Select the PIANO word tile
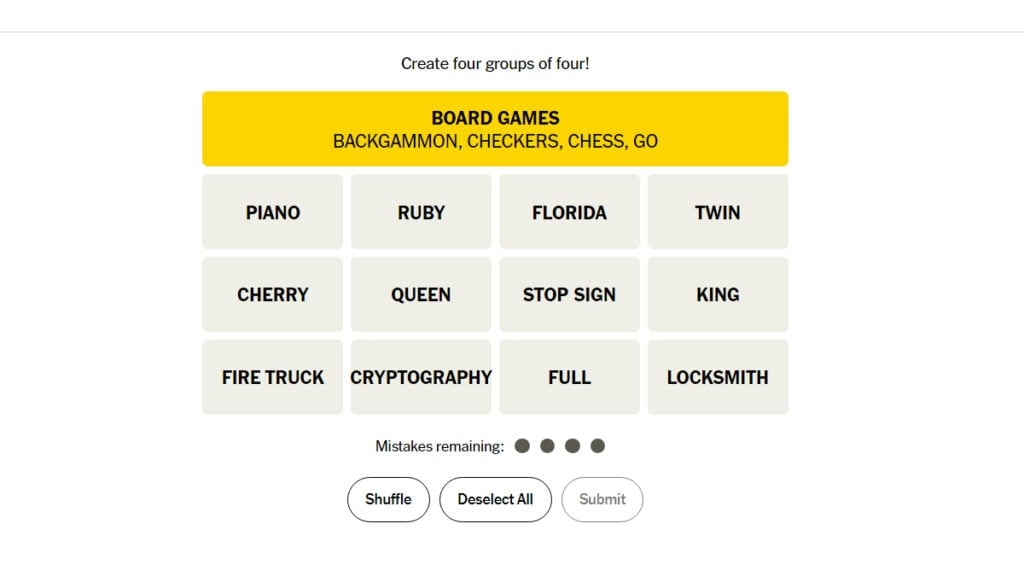 [272, 212]
